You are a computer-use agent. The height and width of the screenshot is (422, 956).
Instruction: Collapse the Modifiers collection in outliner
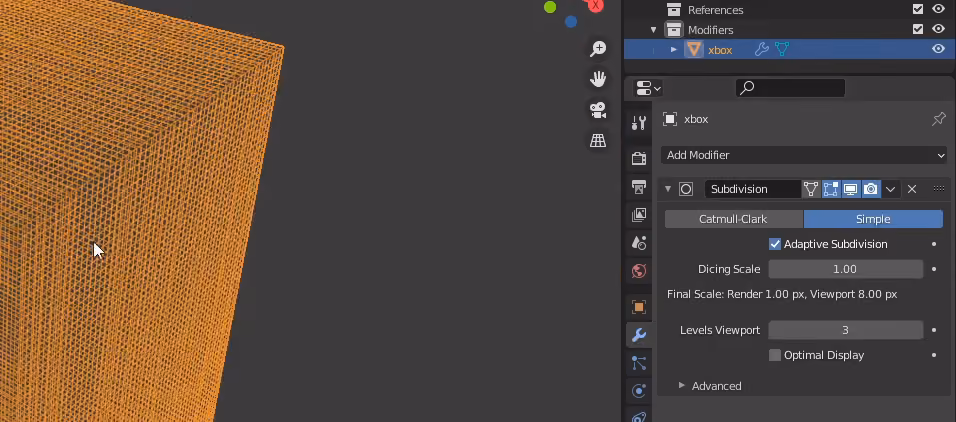coord(654,29)
